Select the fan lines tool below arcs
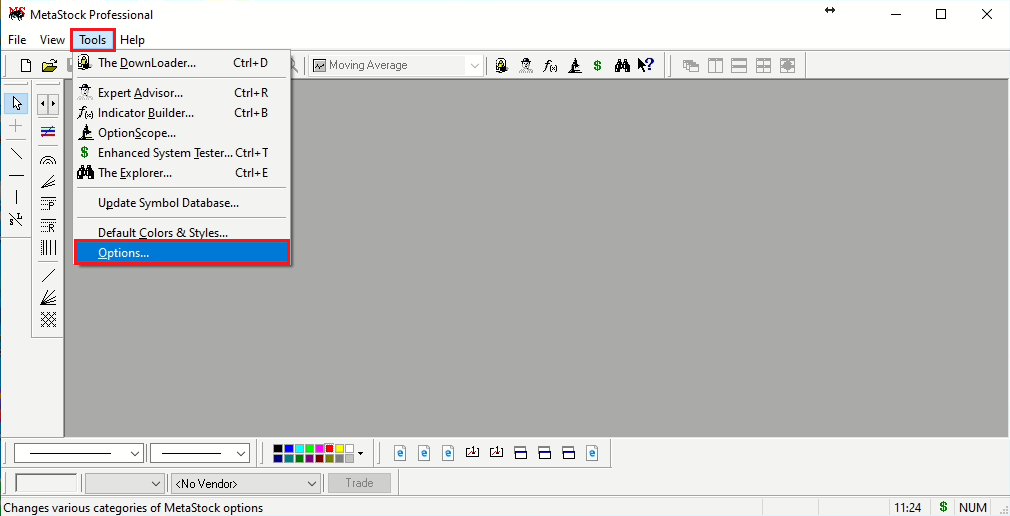The image size is (1010, 516). coord(48,182)
